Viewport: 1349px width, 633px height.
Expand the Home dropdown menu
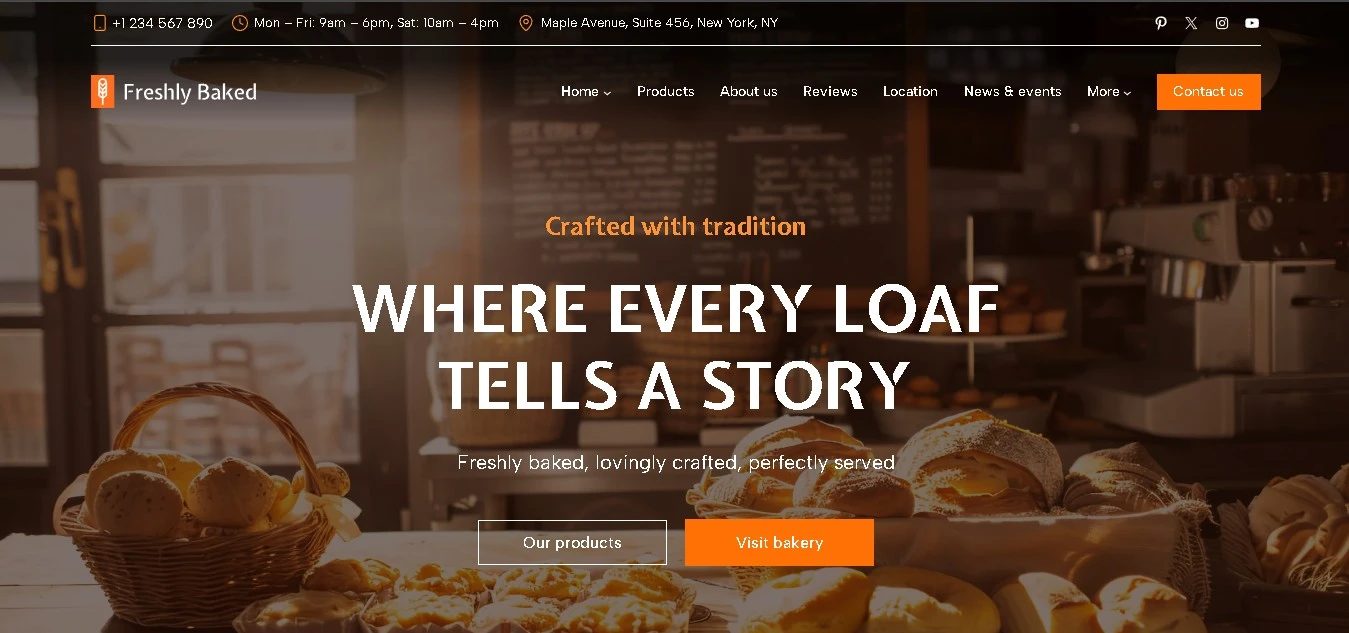(x=586, y=91)
